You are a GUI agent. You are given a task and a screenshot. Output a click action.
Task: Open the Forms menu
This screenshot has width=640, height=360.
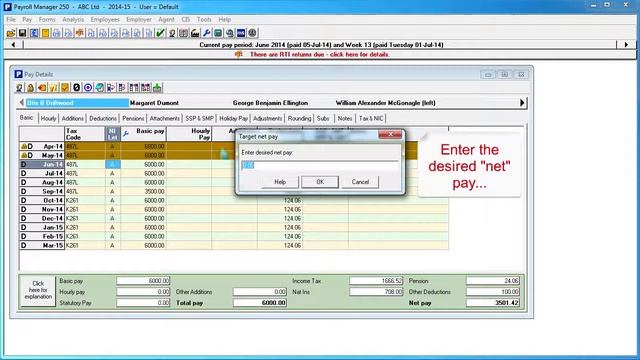(x=47, y=19)
